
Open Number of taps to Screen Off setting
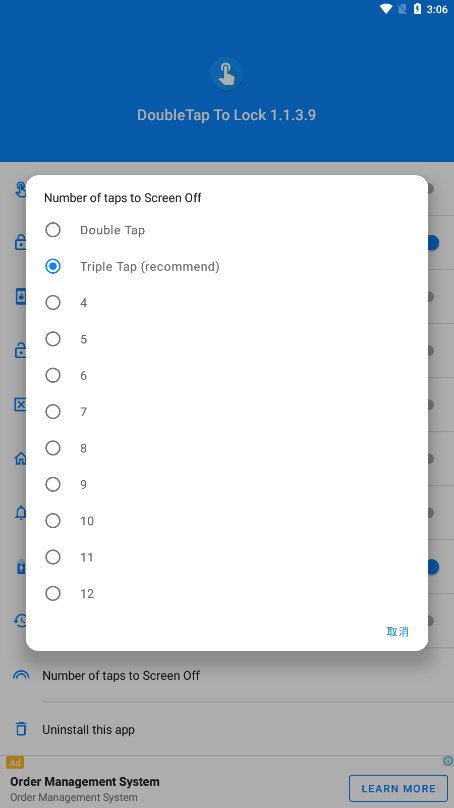click(227, 675)
